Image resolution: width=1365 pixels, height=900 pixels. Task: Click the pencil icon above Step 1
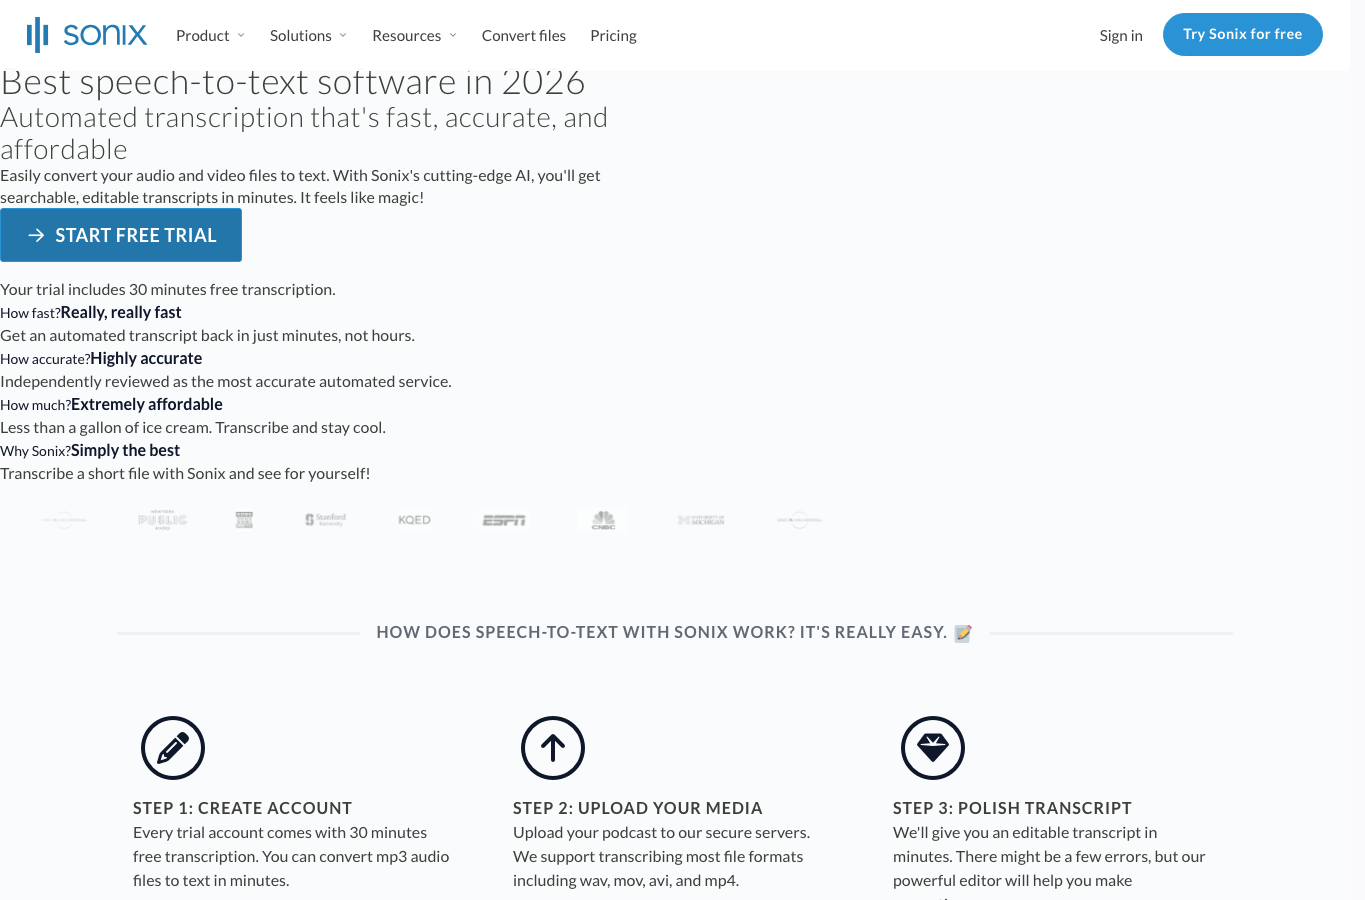click(173, 748)
